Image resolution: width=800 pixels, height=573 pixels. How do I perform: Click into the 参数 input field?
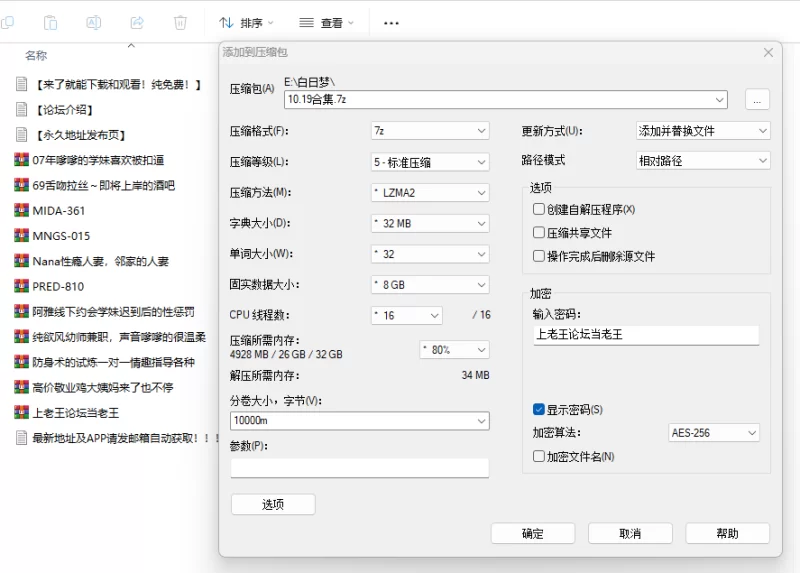(359, 467)
